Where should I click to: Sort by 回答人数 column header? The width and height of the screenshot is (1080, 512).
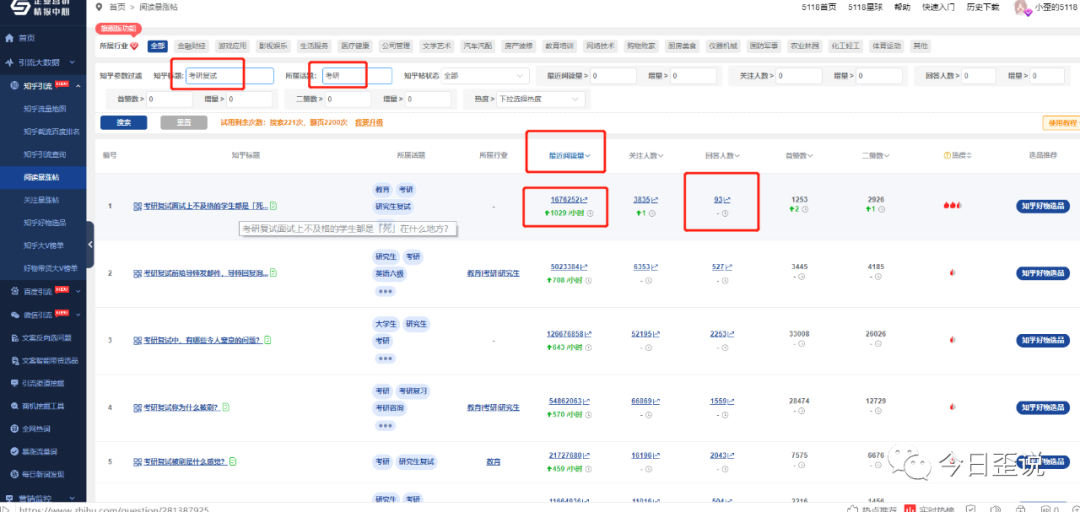722,156
